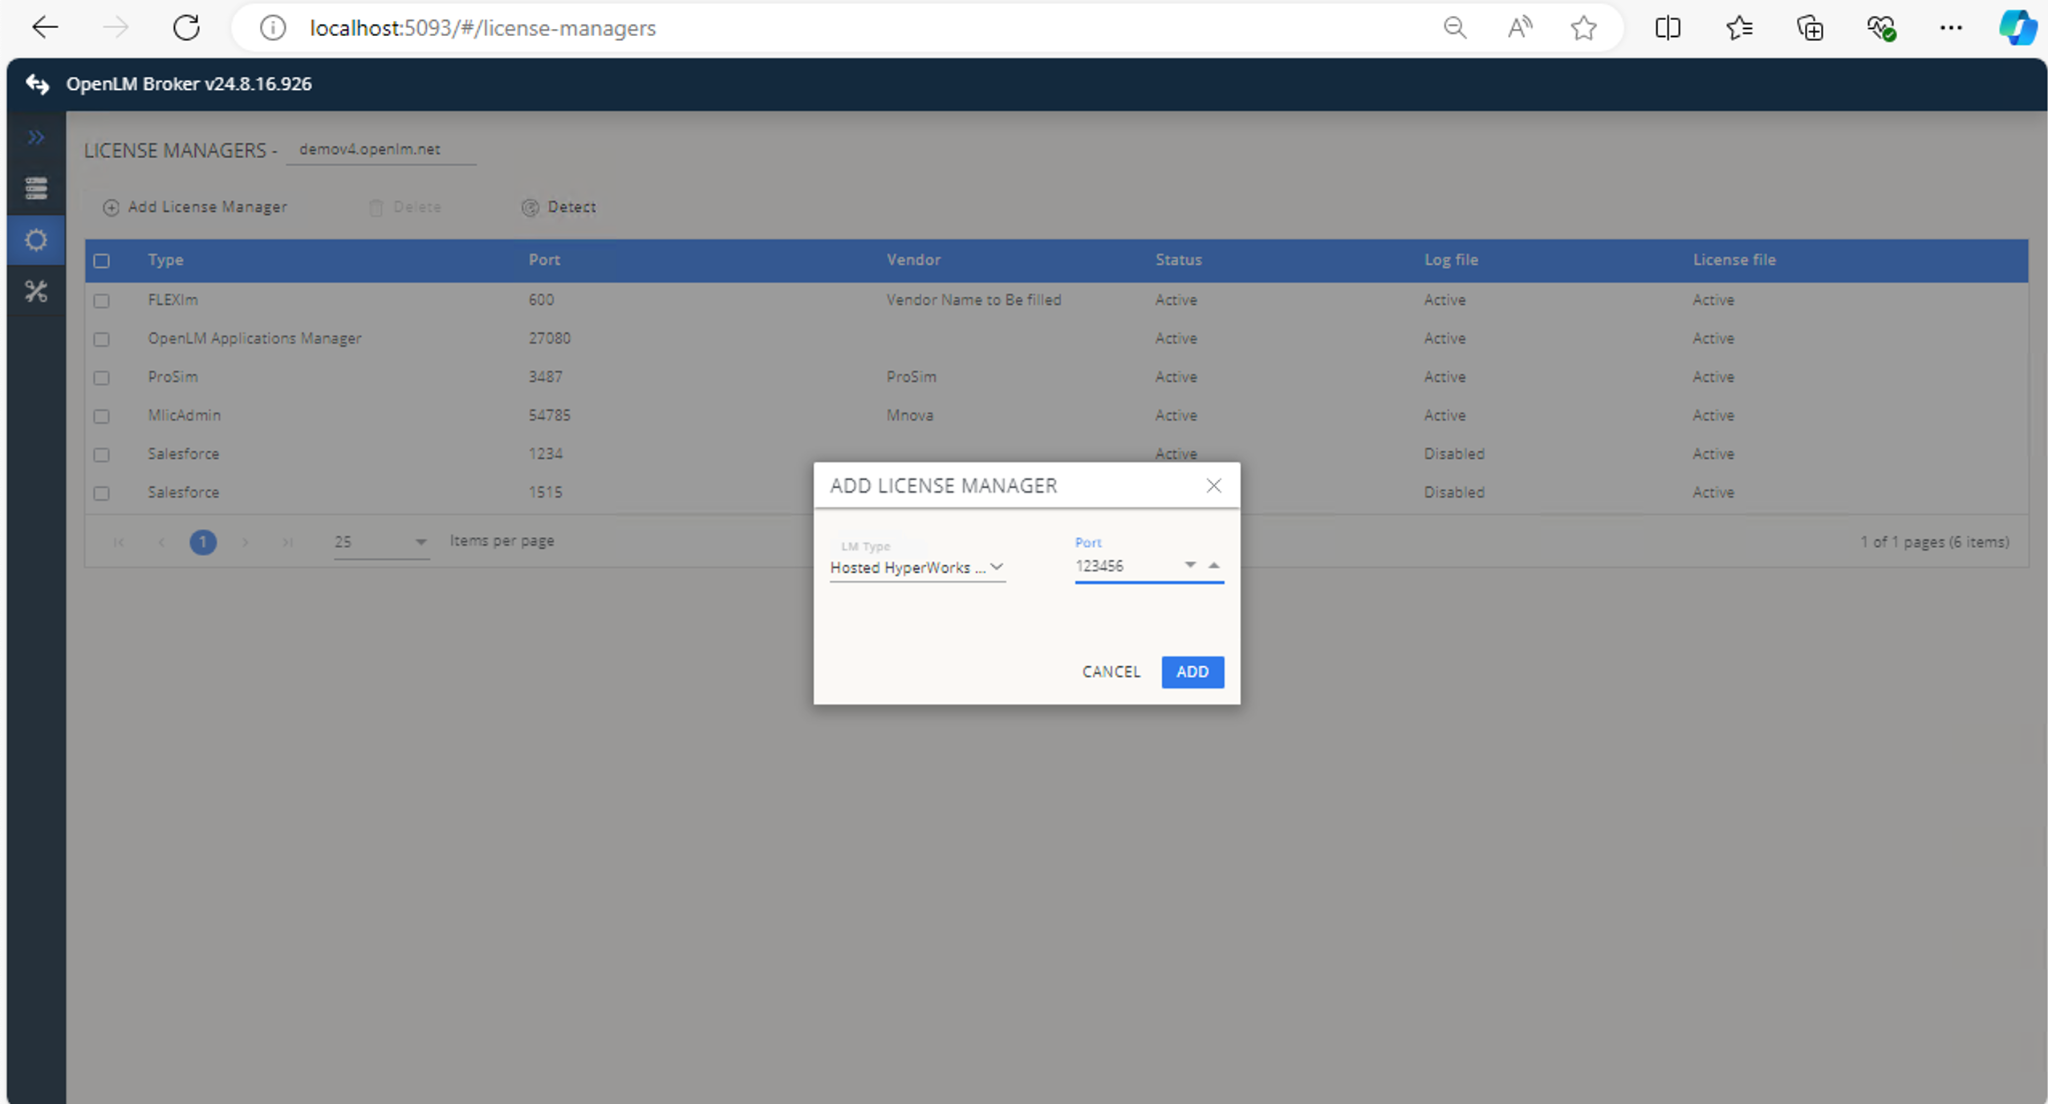Click the Add License Manager plus icon

(x=111, y=207)
